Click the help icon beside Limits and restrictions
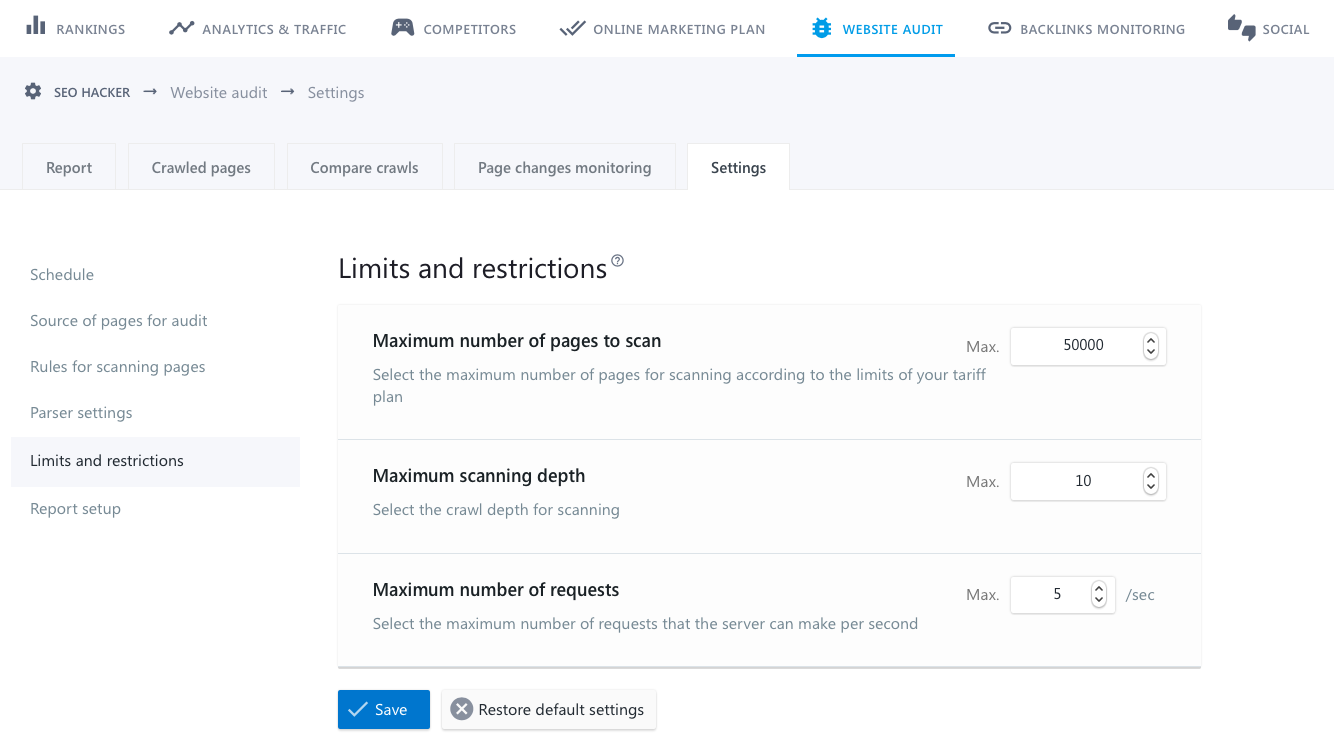Image resolution: width=1334 pixels, height=747 pixels. [x=617, y=262]
